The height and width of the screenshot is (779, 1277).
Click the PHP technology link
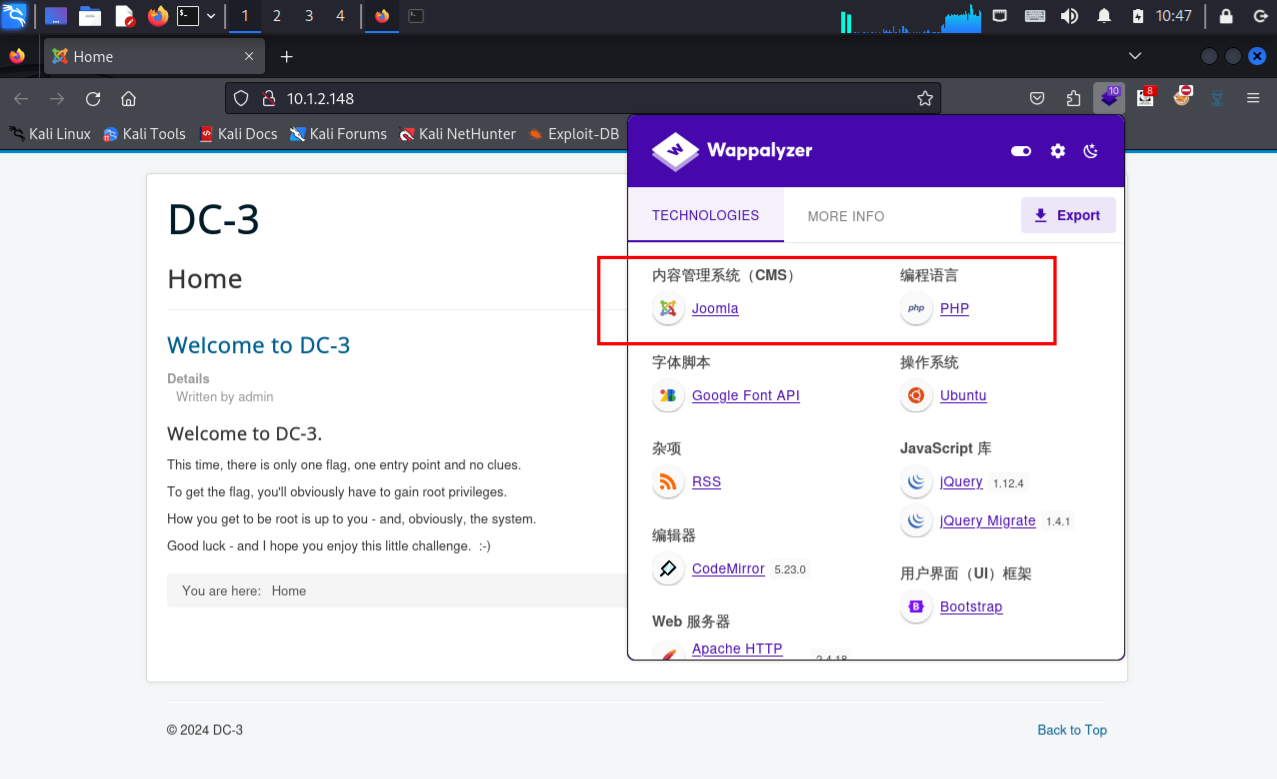(x=955, y=308)
